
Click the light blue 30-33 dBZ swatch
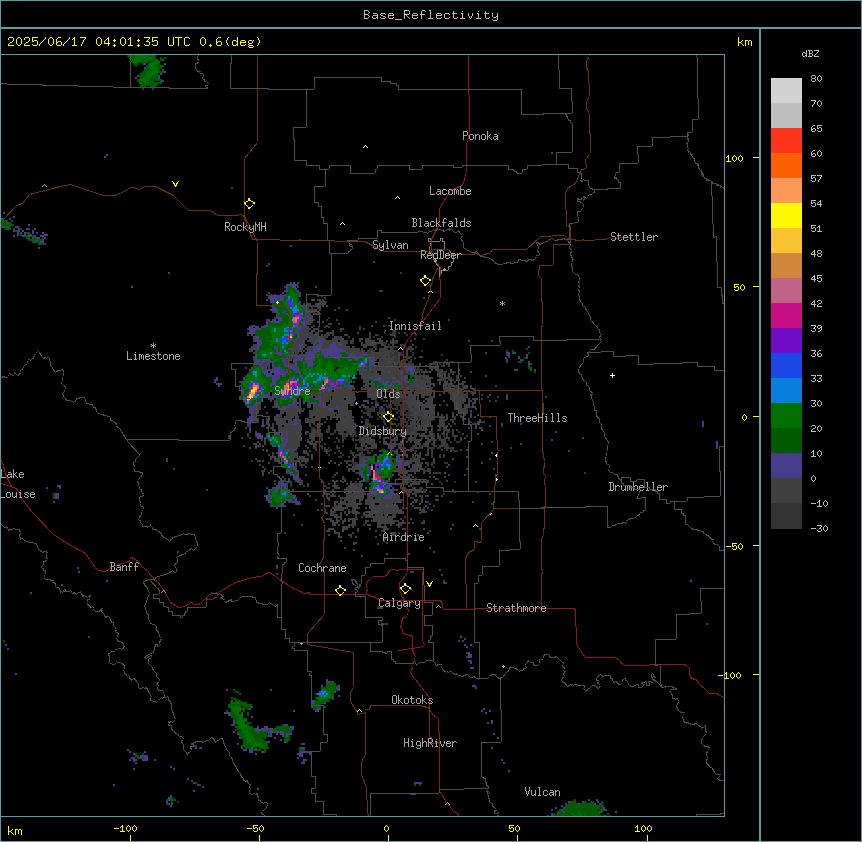(786, 391)
